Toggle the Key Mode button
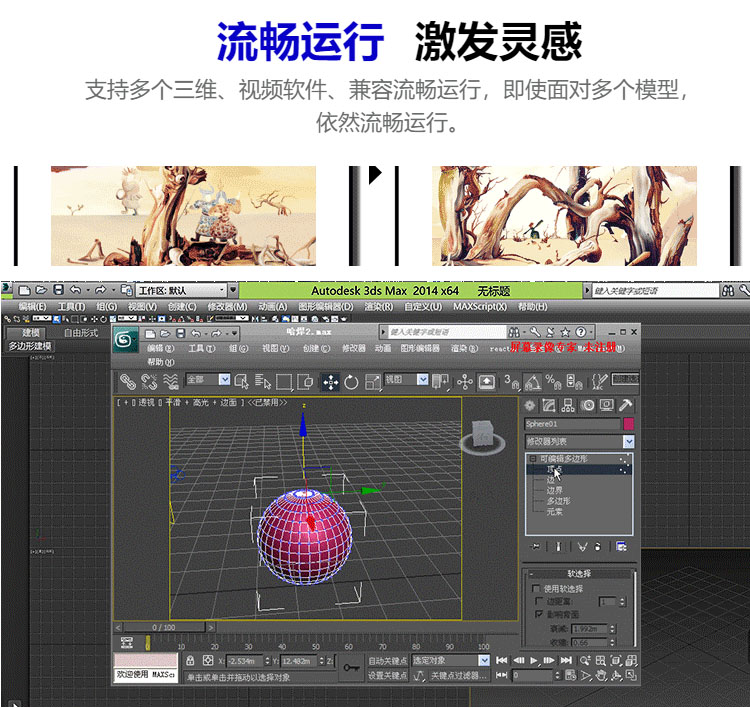 point(501,675)
